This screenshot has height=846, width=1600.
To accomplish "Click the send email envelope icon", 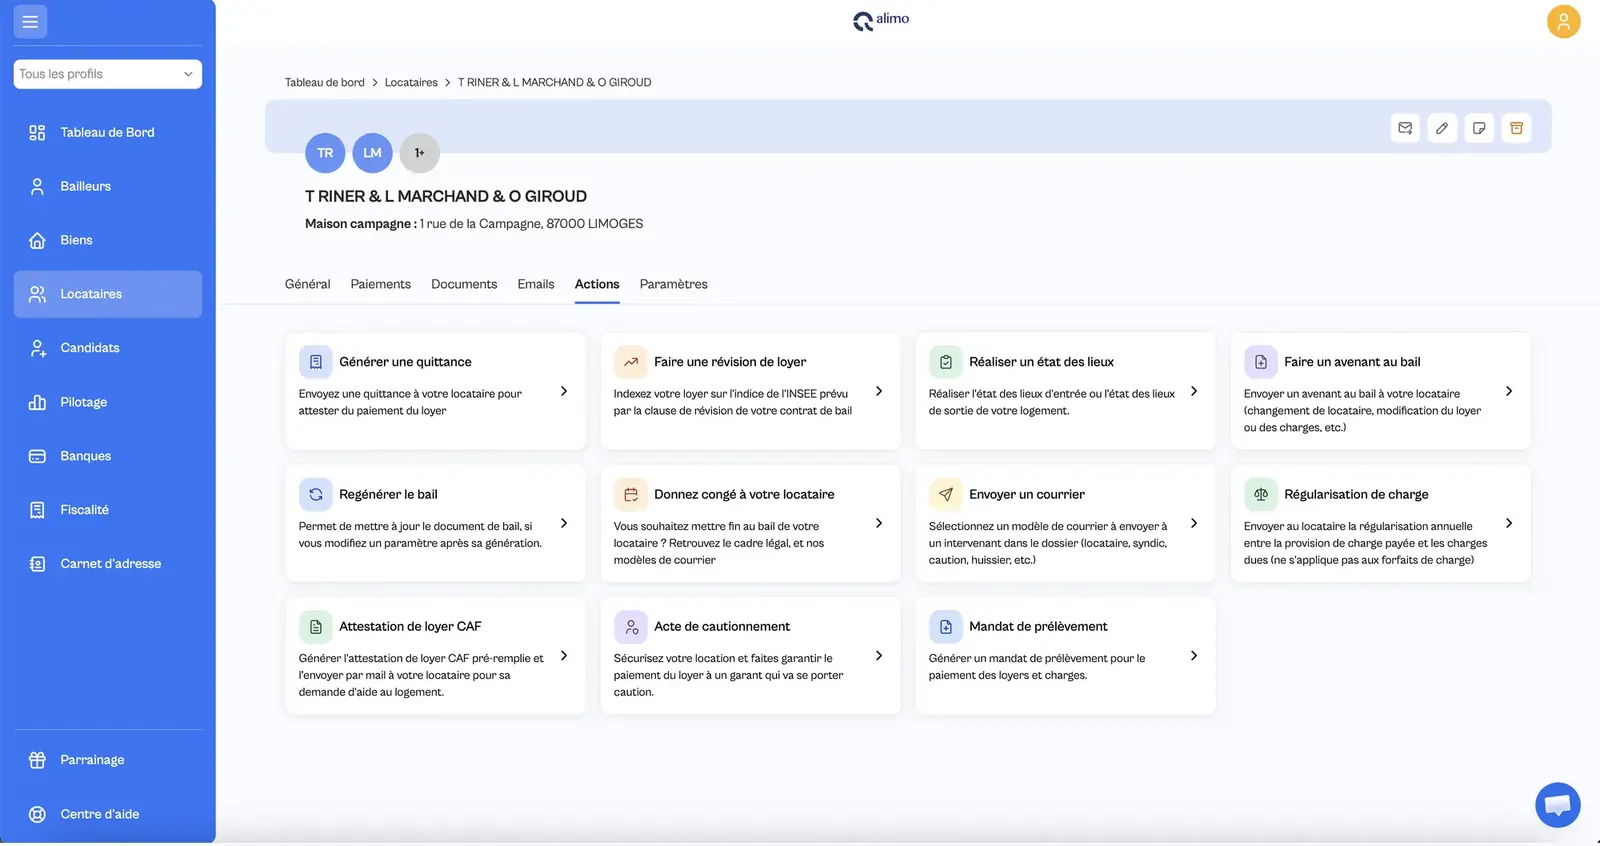I will tap(1405, 128).
